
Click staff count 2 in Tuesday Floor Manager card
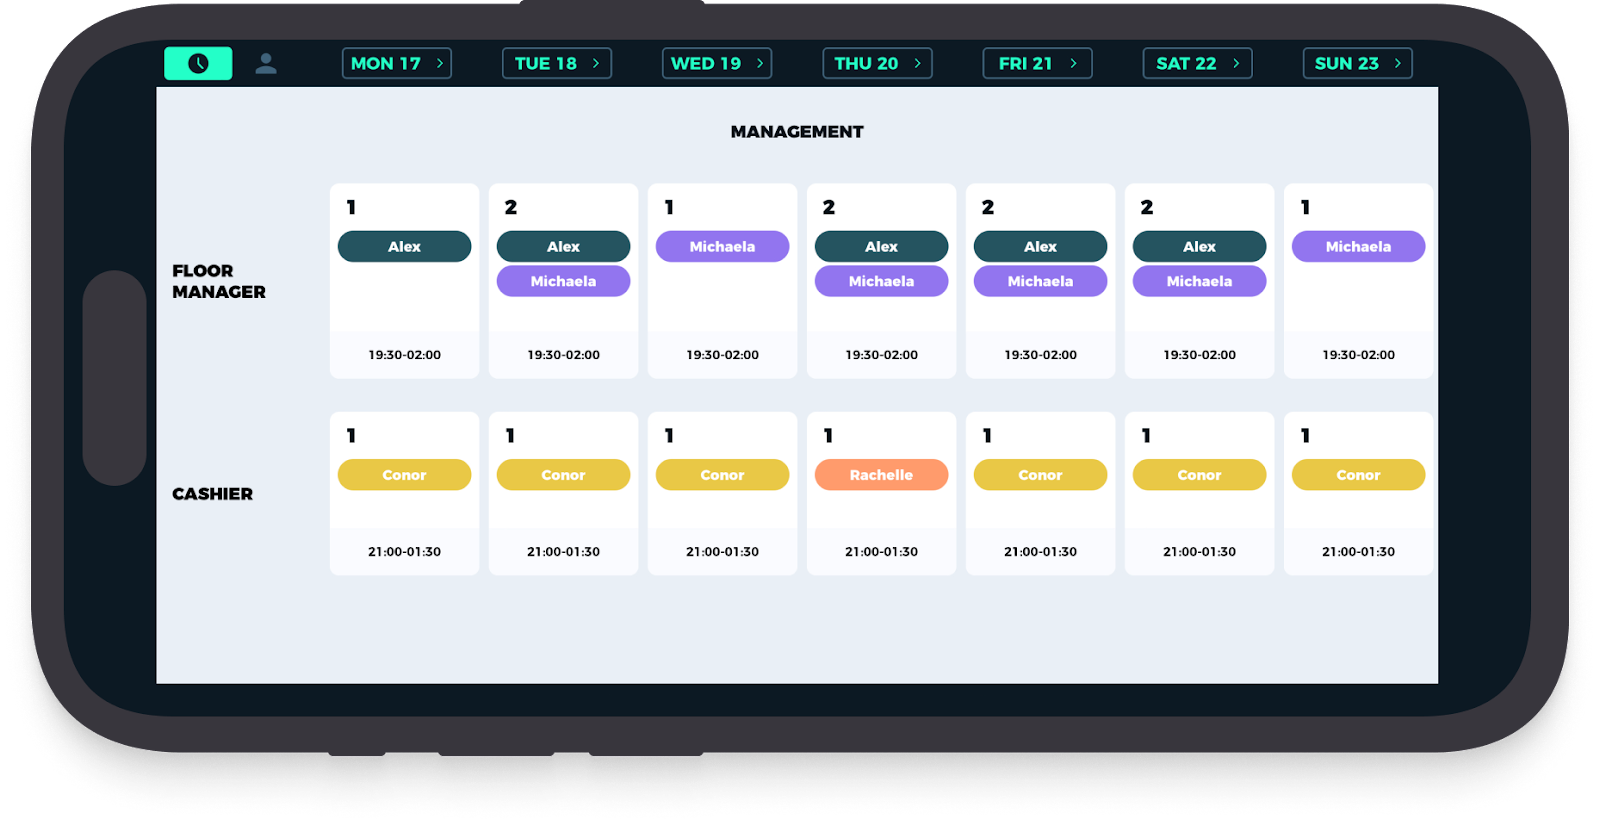click(x=511, y=207)
